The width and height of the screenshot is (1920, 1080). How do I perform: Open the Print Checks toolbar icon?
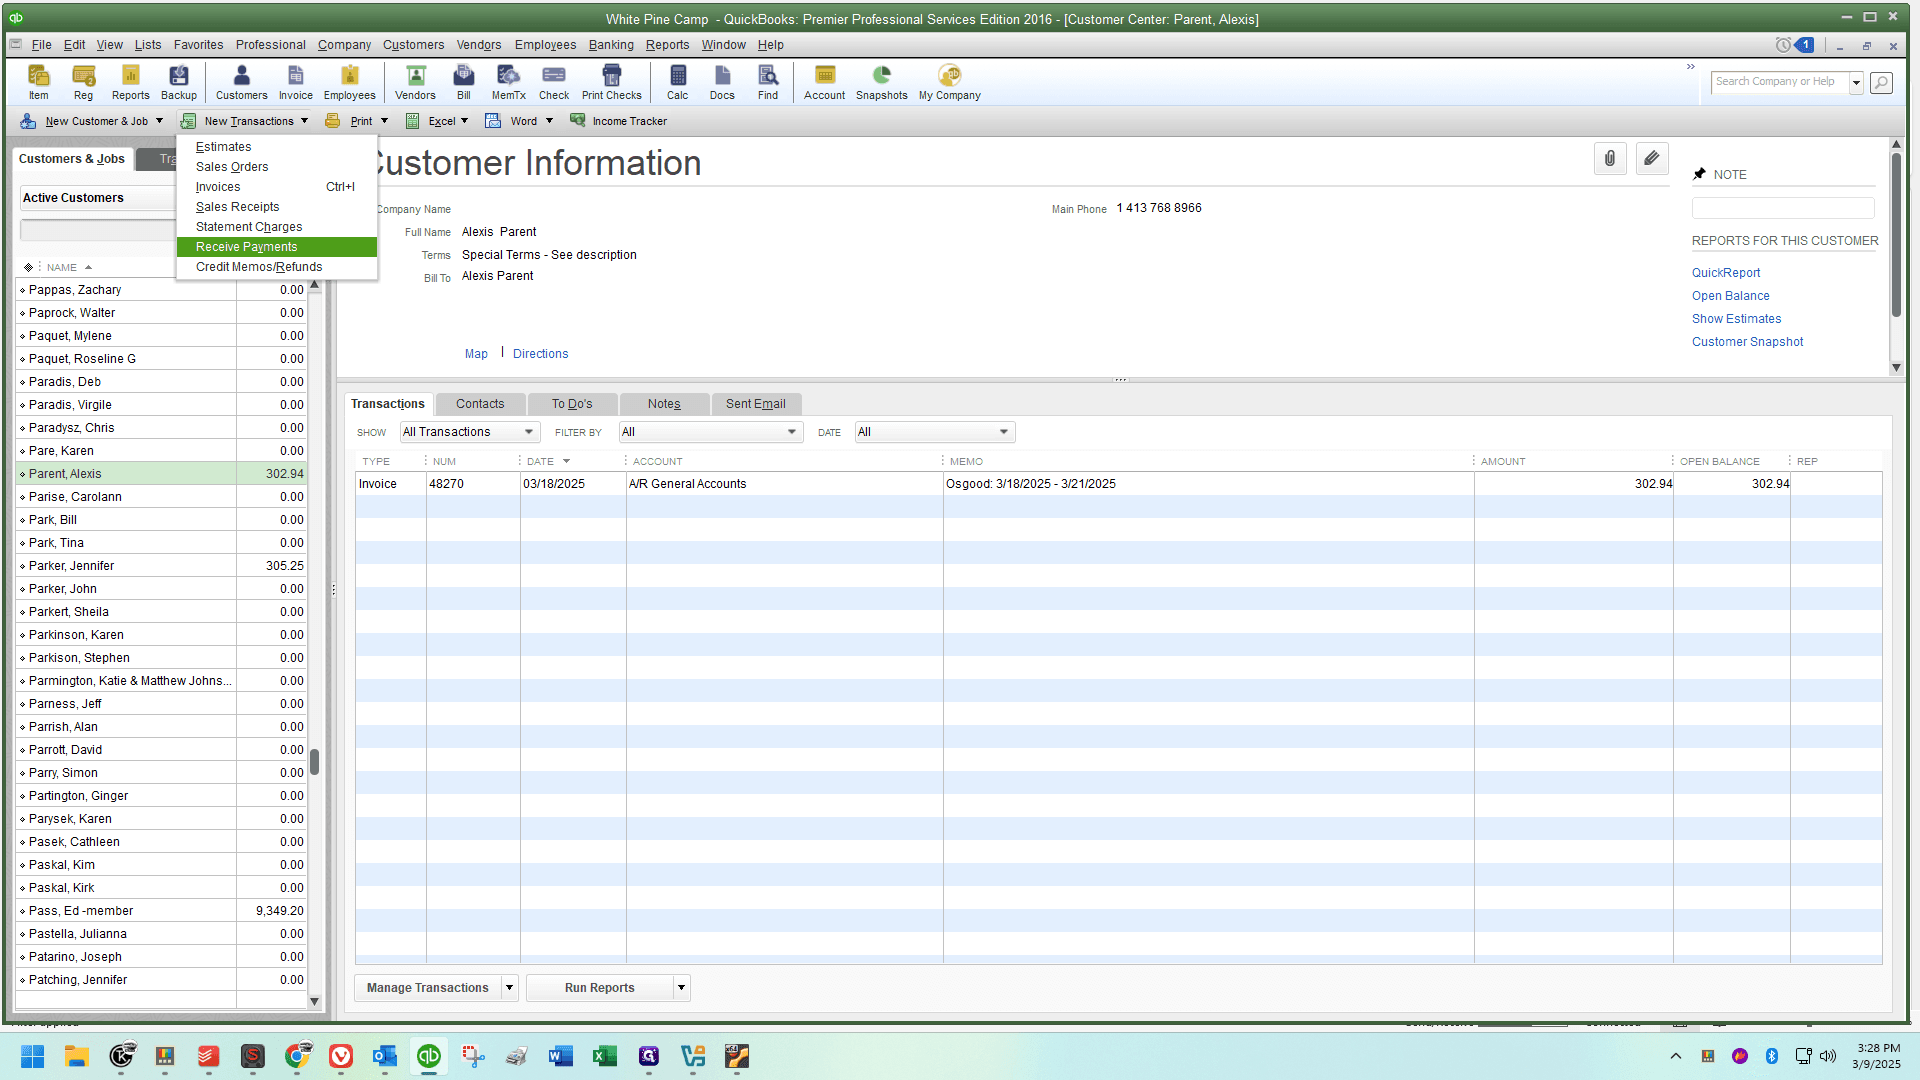[612, 82]
